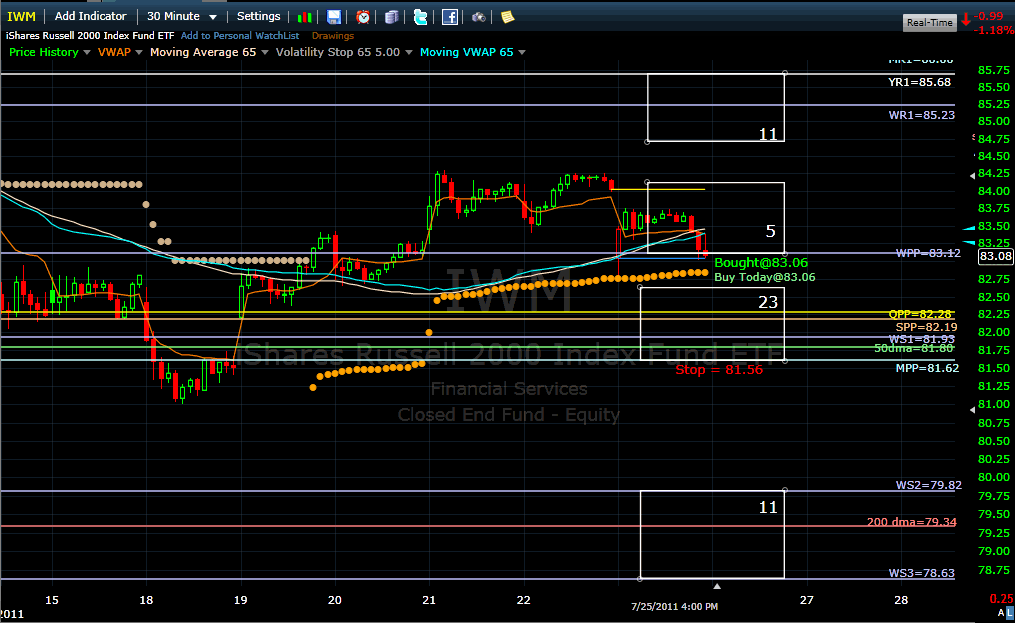Screen dimensions: 1015x623
Task: Open the 30 Minute timeframe dropdown
Action: tap(181, 16)
